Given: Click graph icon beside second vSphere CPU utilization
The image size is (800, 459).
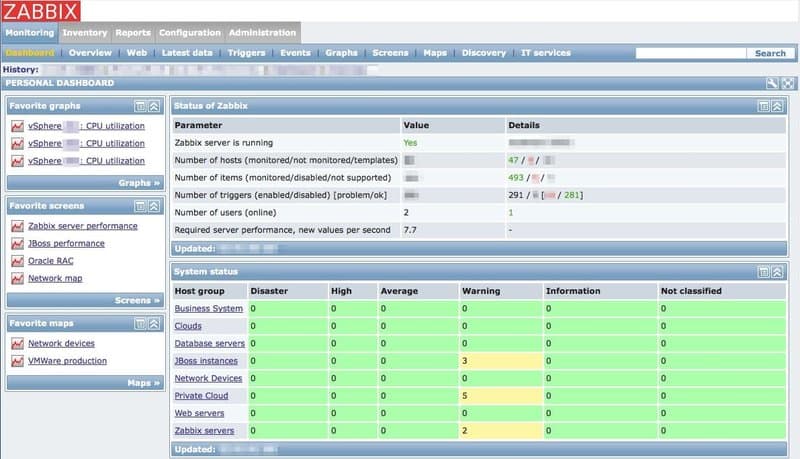Looking at the screenshot, I should coord(17,144).
